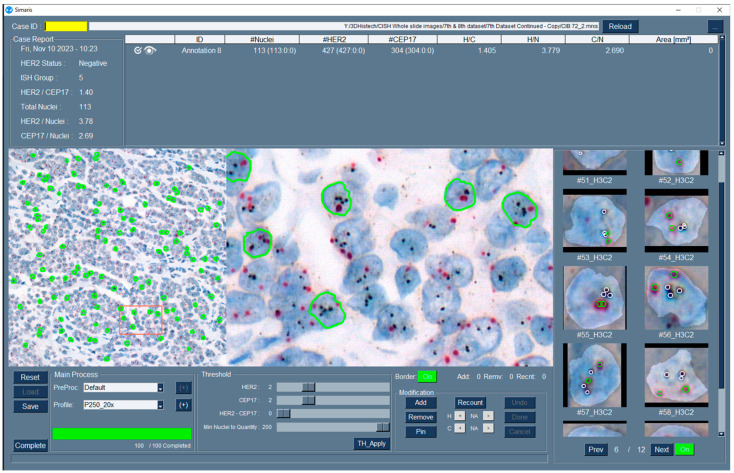The image size is (734, 473).
Task: Select the H/C column header
Action: coord(469,39)
